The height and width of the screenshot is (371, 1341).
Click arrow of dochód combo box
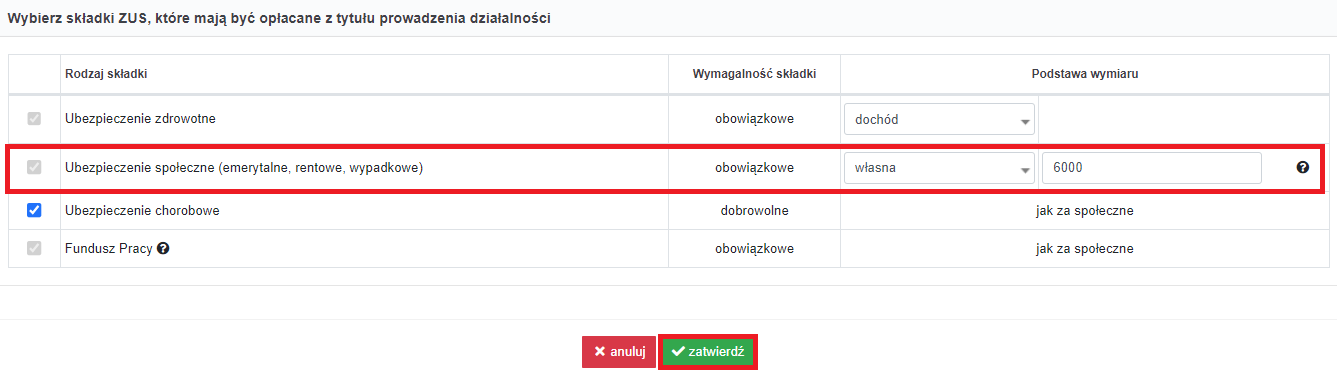pos(1025,121)
